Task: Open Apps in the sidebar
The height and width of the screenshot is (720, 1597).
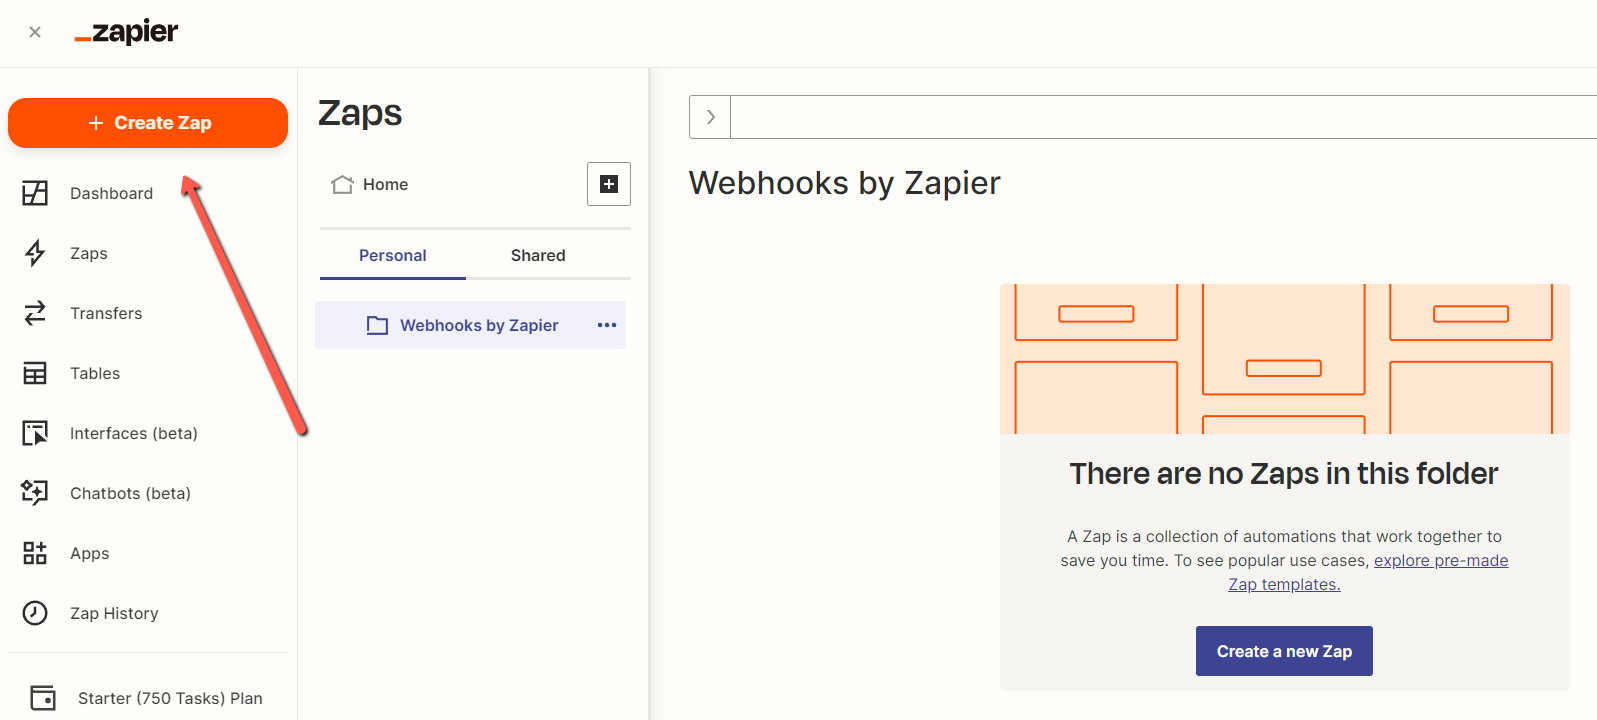Action: (x=90, y=553)
